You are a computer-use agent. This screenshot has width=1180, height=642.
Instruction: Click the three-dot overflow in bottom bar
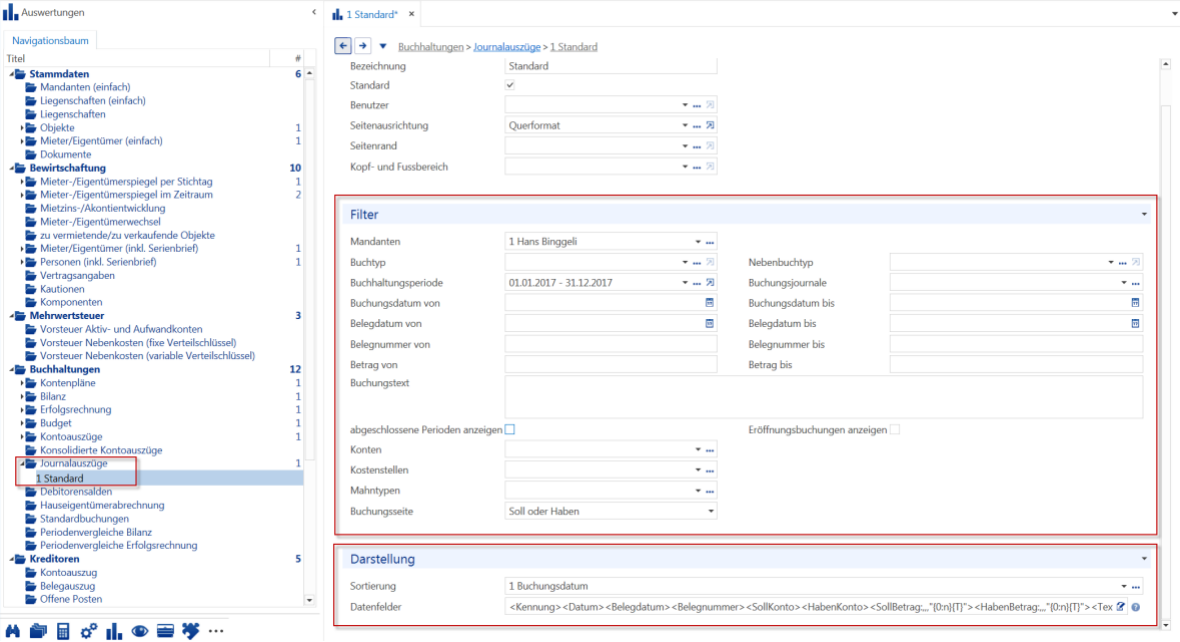pos(216,631)
